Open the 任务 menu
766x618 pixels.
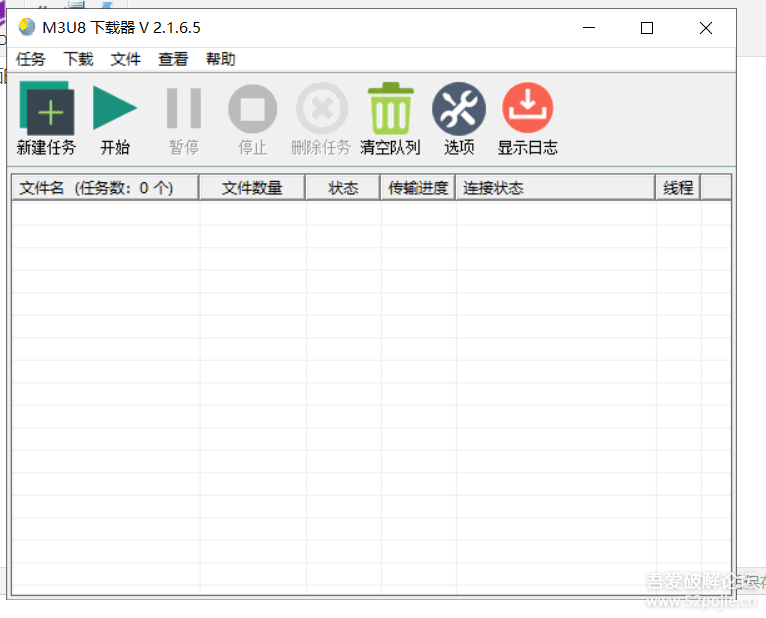[x=30, y=59]
